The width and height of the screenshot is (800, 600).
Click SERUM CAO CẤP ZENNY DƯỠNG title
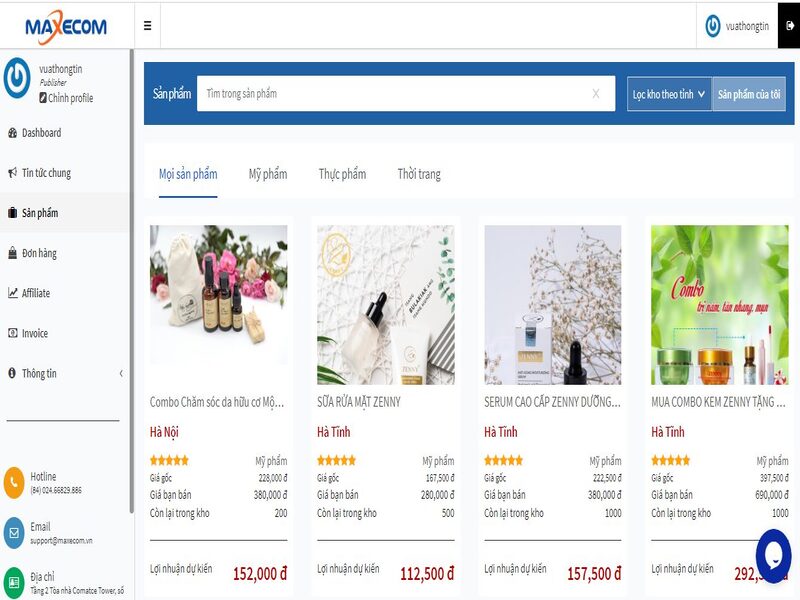coord(552,403)
